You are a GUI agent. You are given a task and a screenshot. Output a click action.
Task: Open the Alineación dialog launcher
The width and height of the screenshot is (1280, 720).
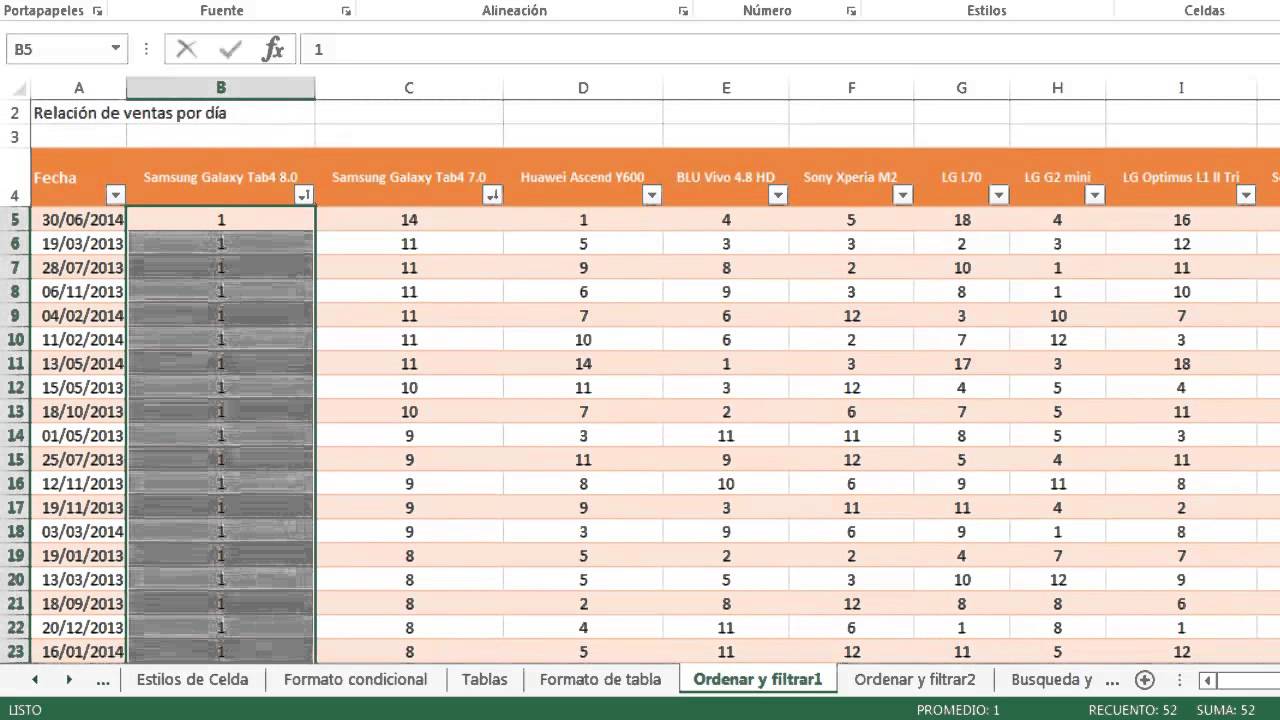pyautogui.click(x=683, y=11)
